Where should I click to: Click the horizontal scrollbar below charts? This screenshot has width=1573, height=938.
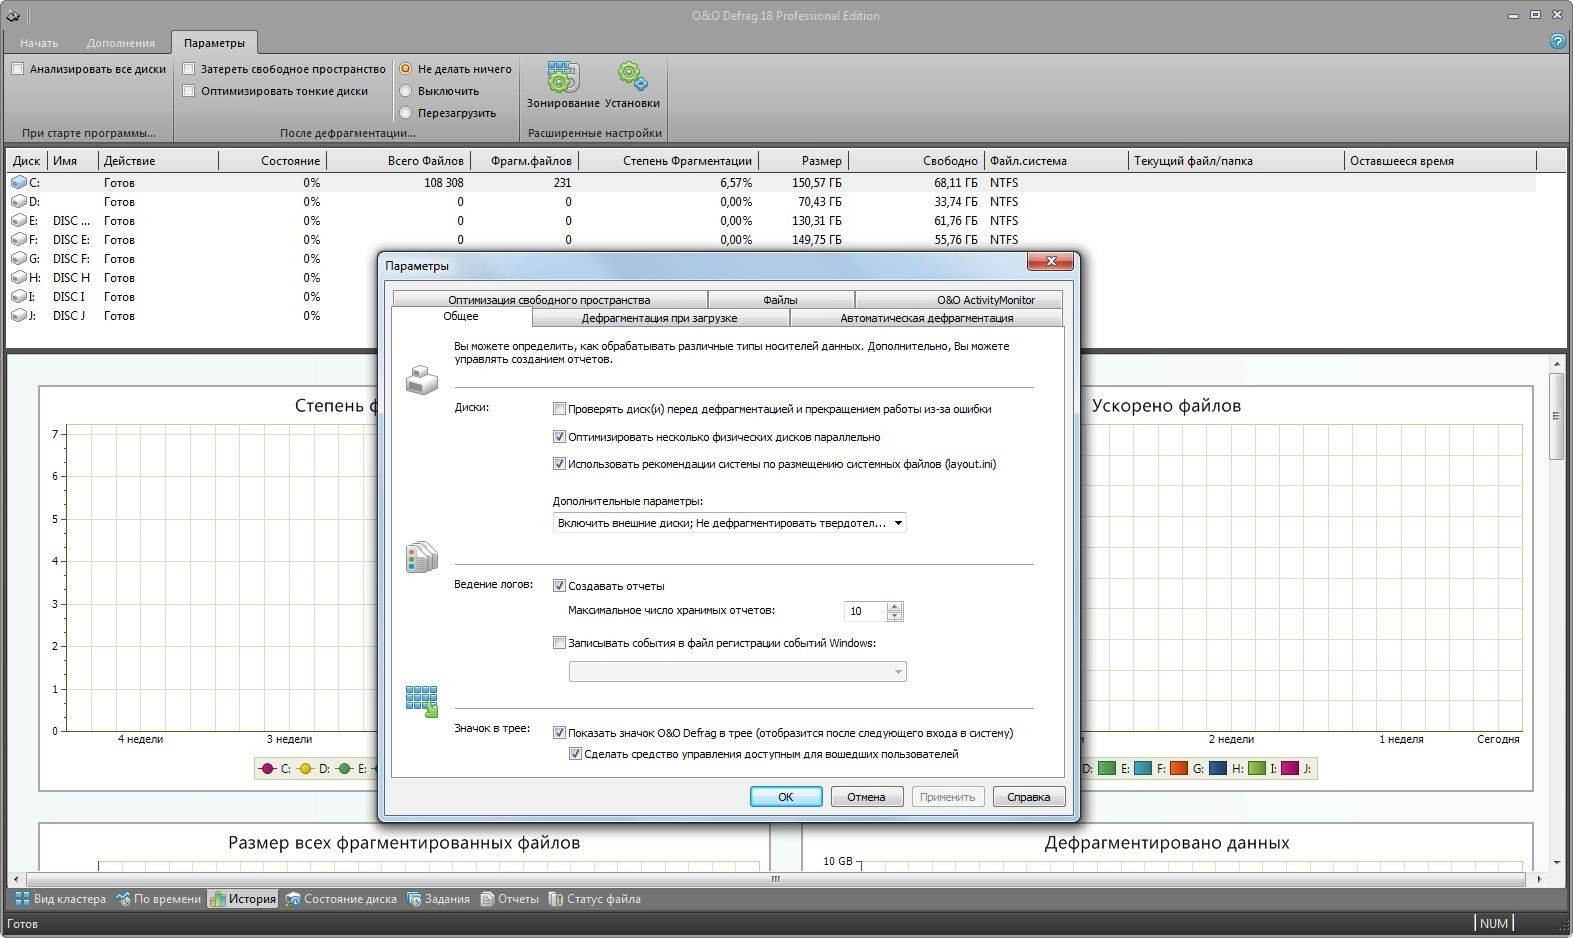point(775,879)
